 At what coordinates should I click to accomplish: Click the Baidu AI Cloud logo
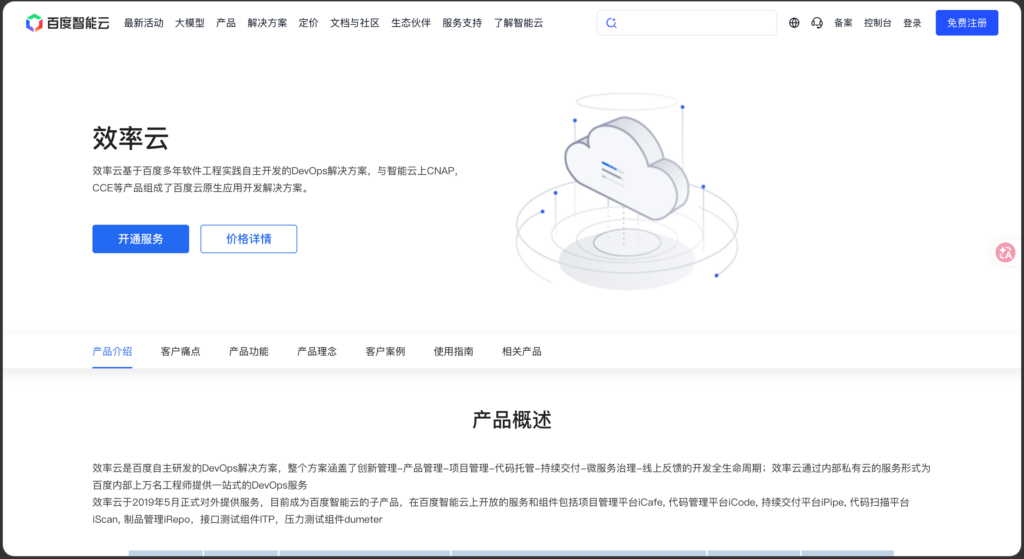click(67, 23)
